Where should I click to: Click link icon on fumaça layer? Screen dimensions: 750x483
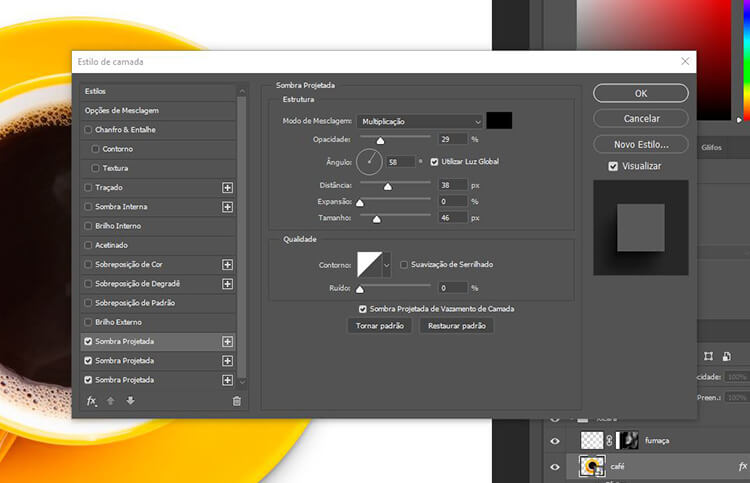[x=609, y=440]
